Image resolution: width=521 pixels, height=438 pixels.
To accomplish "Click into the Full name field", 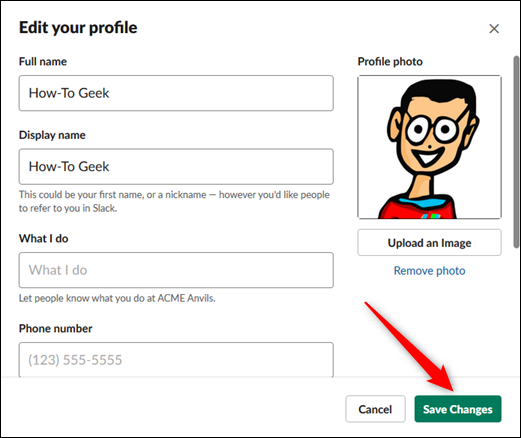I will coord(176,93).
